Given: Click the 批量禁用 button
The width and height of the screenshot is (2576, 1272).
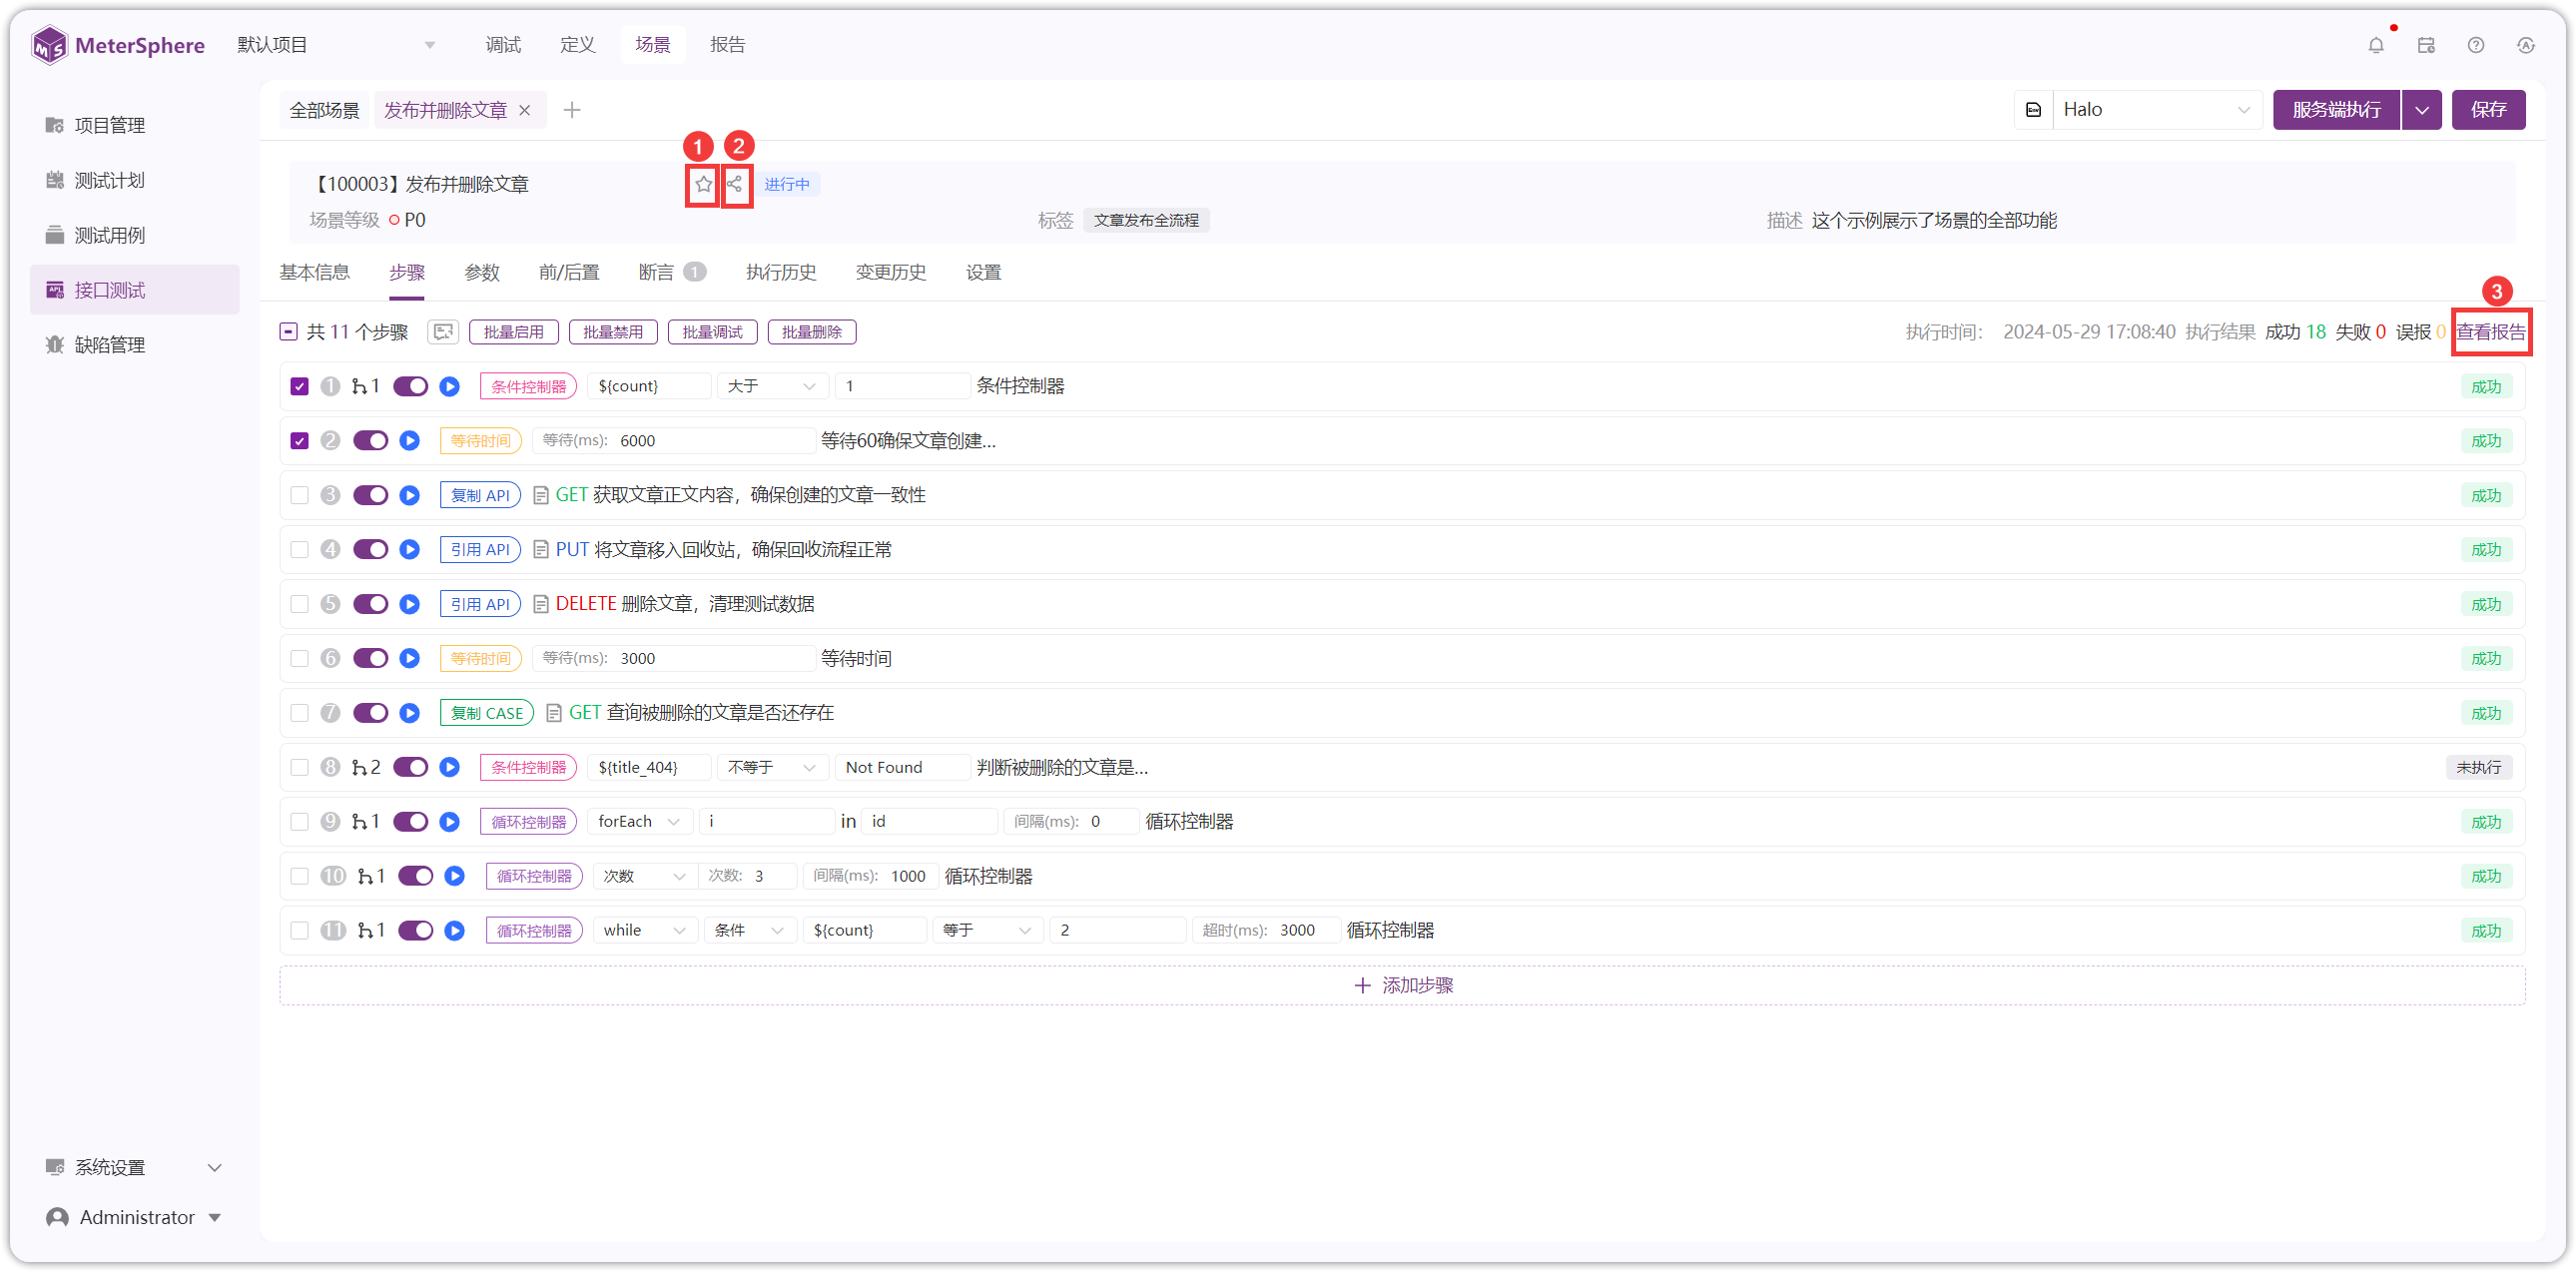Looking at the screenshot, I should 613,332.
